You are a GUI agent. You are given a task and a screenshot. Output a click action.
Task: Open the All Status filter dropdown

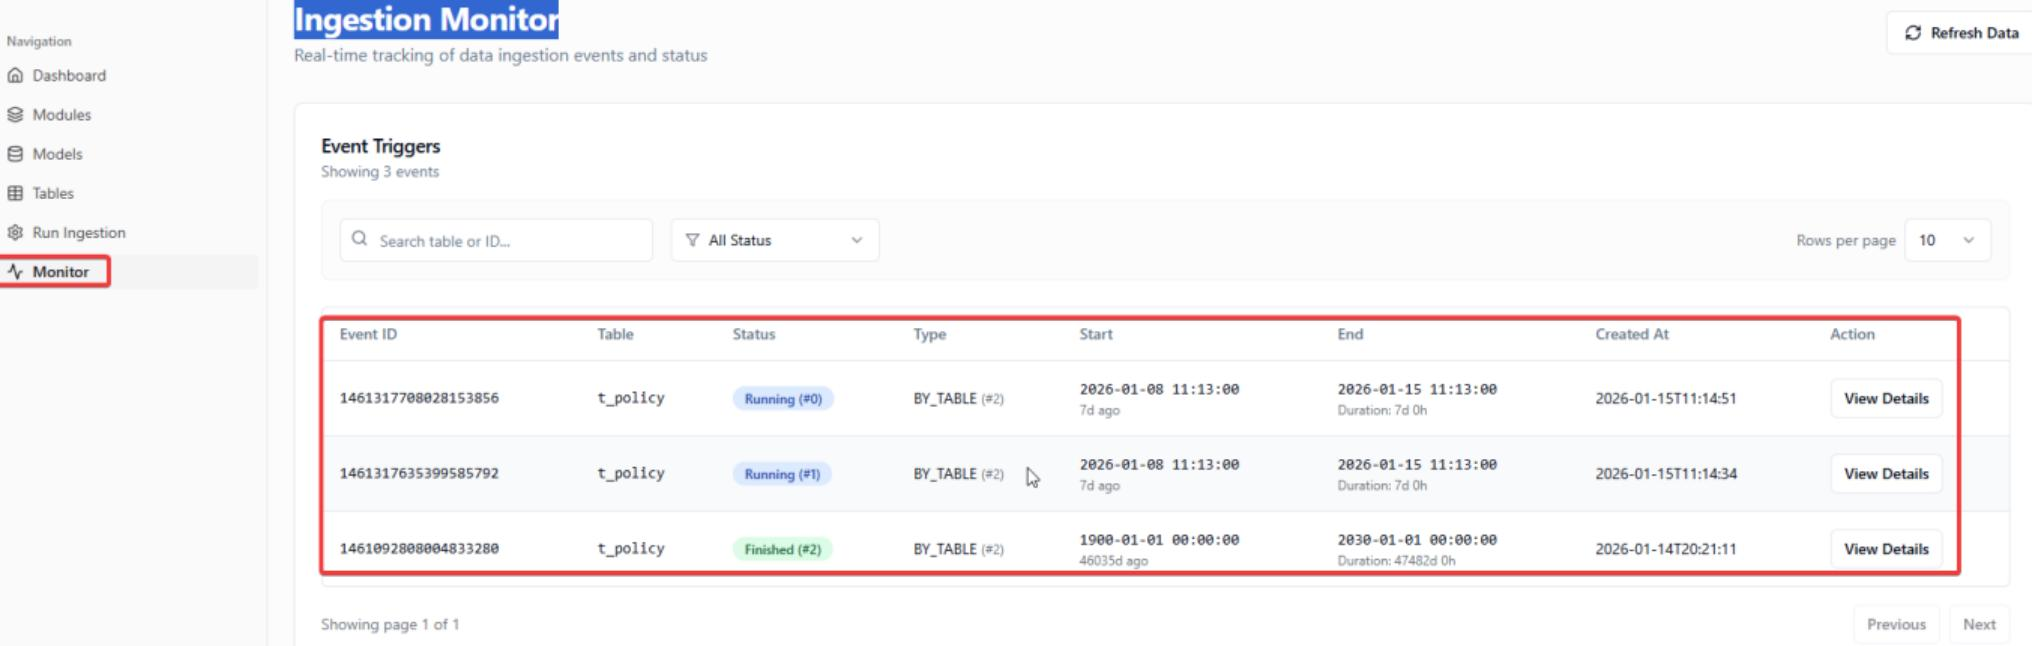coord(775,240)
